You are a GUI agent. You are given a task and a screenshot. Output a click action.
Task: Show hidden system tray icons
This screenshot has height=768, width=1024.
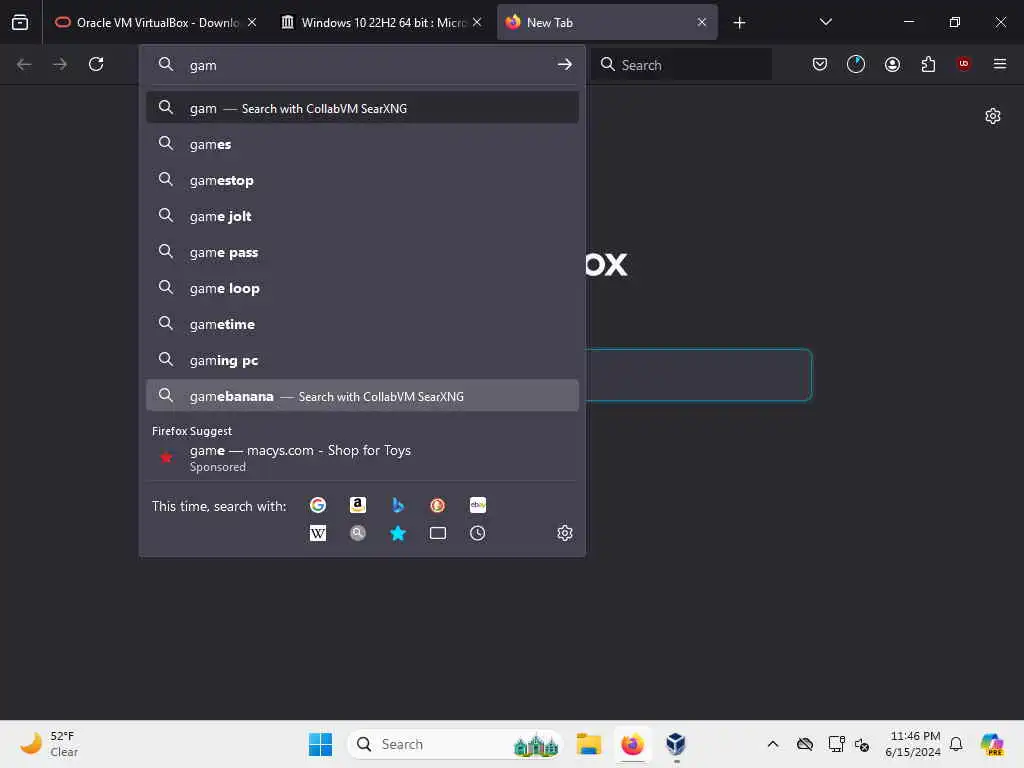[773, 744]
